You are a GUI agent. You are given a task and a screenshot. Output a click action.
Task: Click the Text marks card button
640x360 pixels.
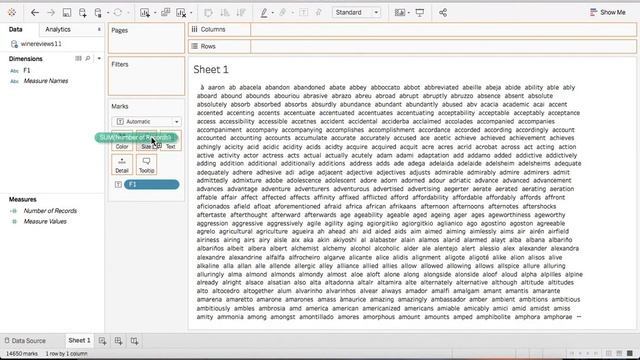[x=171, y=141]
